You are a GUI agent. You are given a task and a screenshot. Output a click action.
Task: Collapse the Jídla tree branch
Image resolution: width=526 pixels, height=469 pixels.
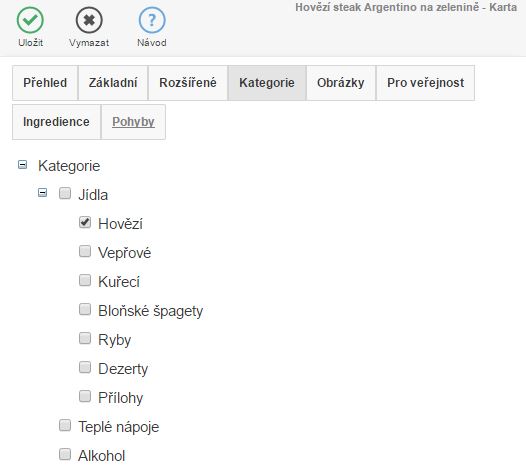coord(42,193)
